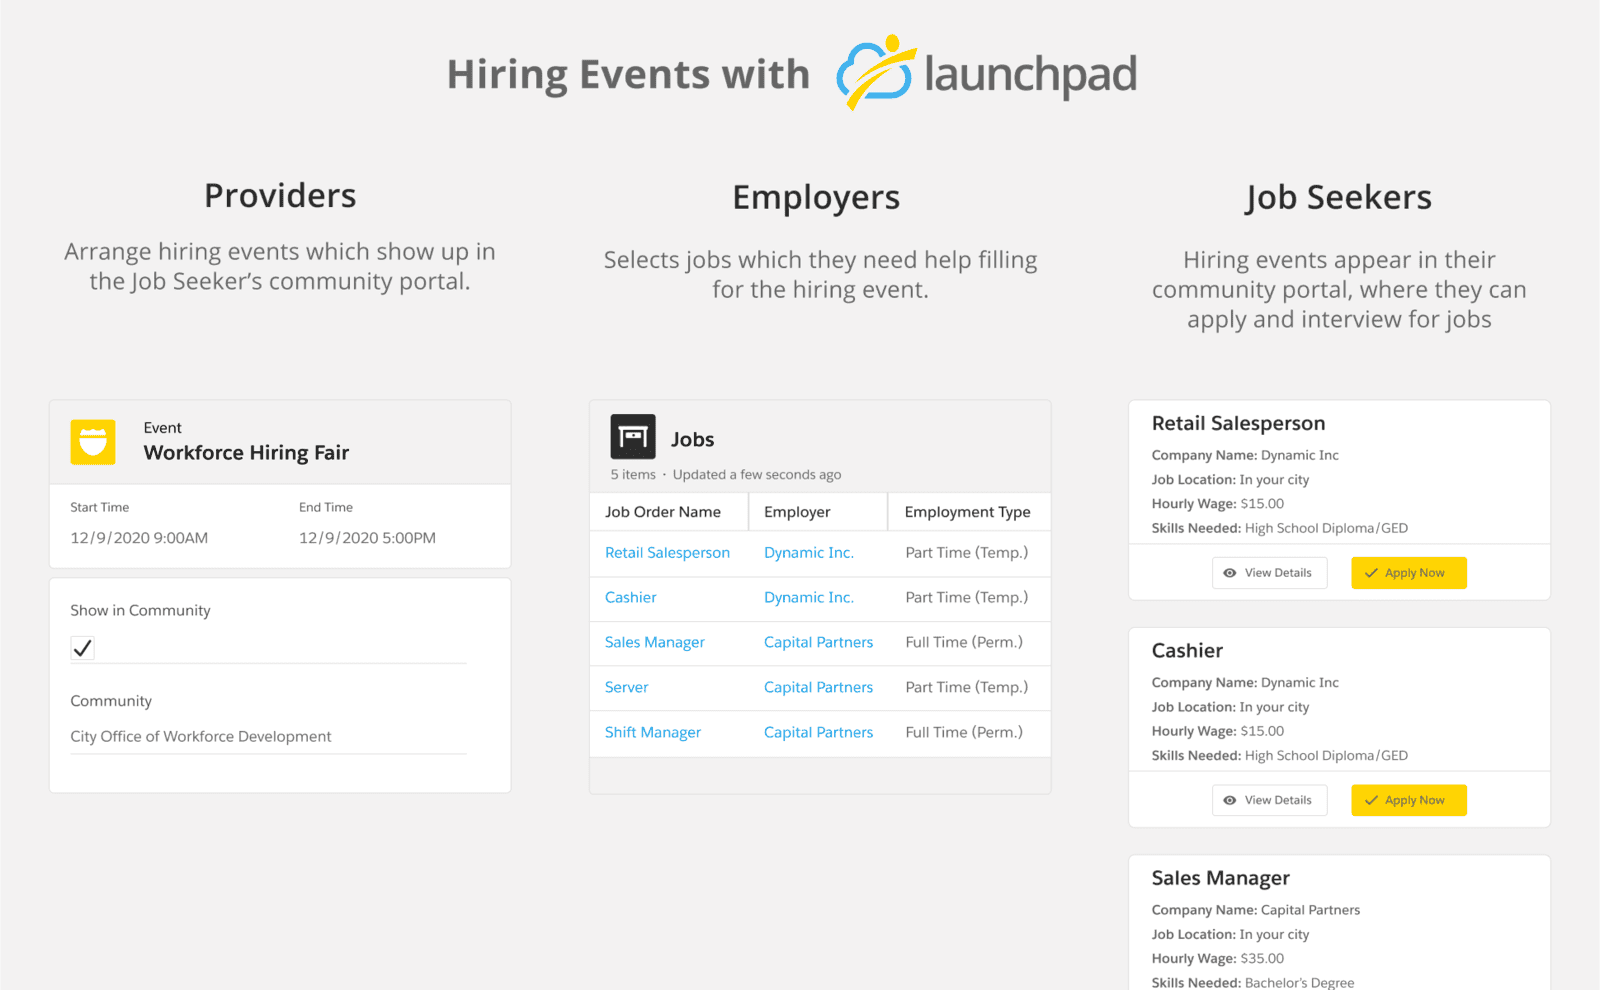Image resolution: width=1600 pixels, height=990 pixels.
Task: Click the black Jobs storefront icon
Action: click(x=633, y=437)
